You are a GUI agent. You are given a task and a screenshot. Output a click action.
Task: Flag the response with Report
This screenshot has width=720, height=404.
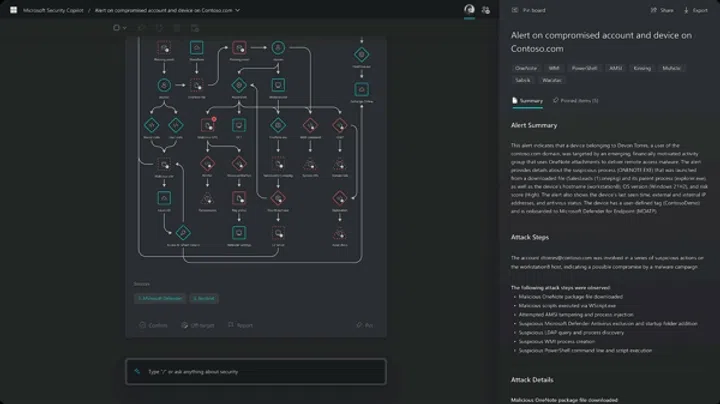(241, 325)
